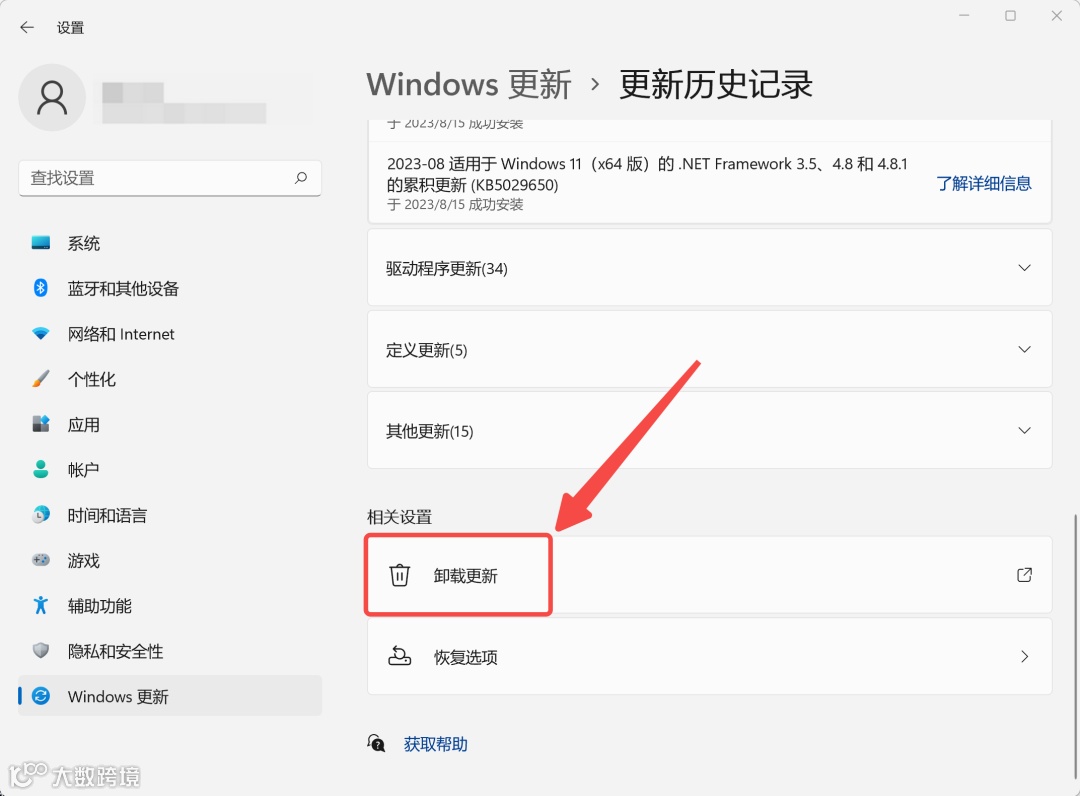This screenshot has width=1080, height=796.
Task: Click the 查找设置 search field
Action: coord(170,178)
